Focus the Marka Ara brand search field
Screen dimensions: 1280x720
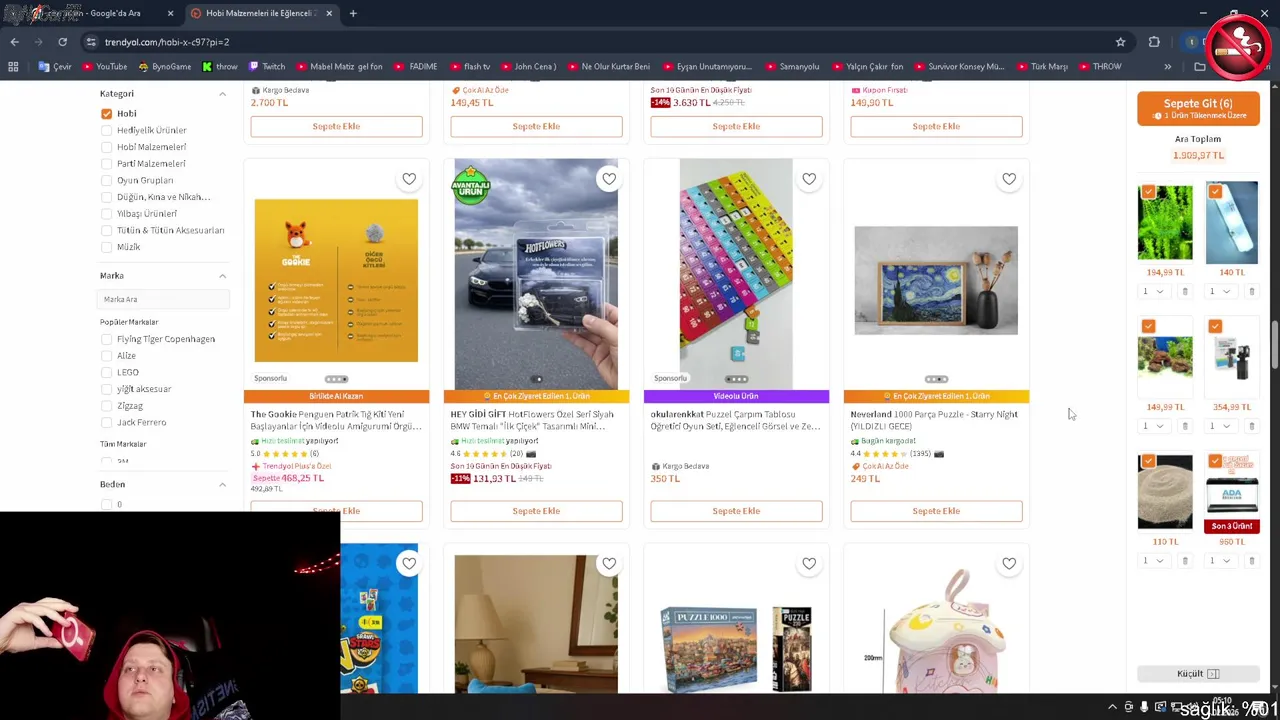[x=163, y=299]
